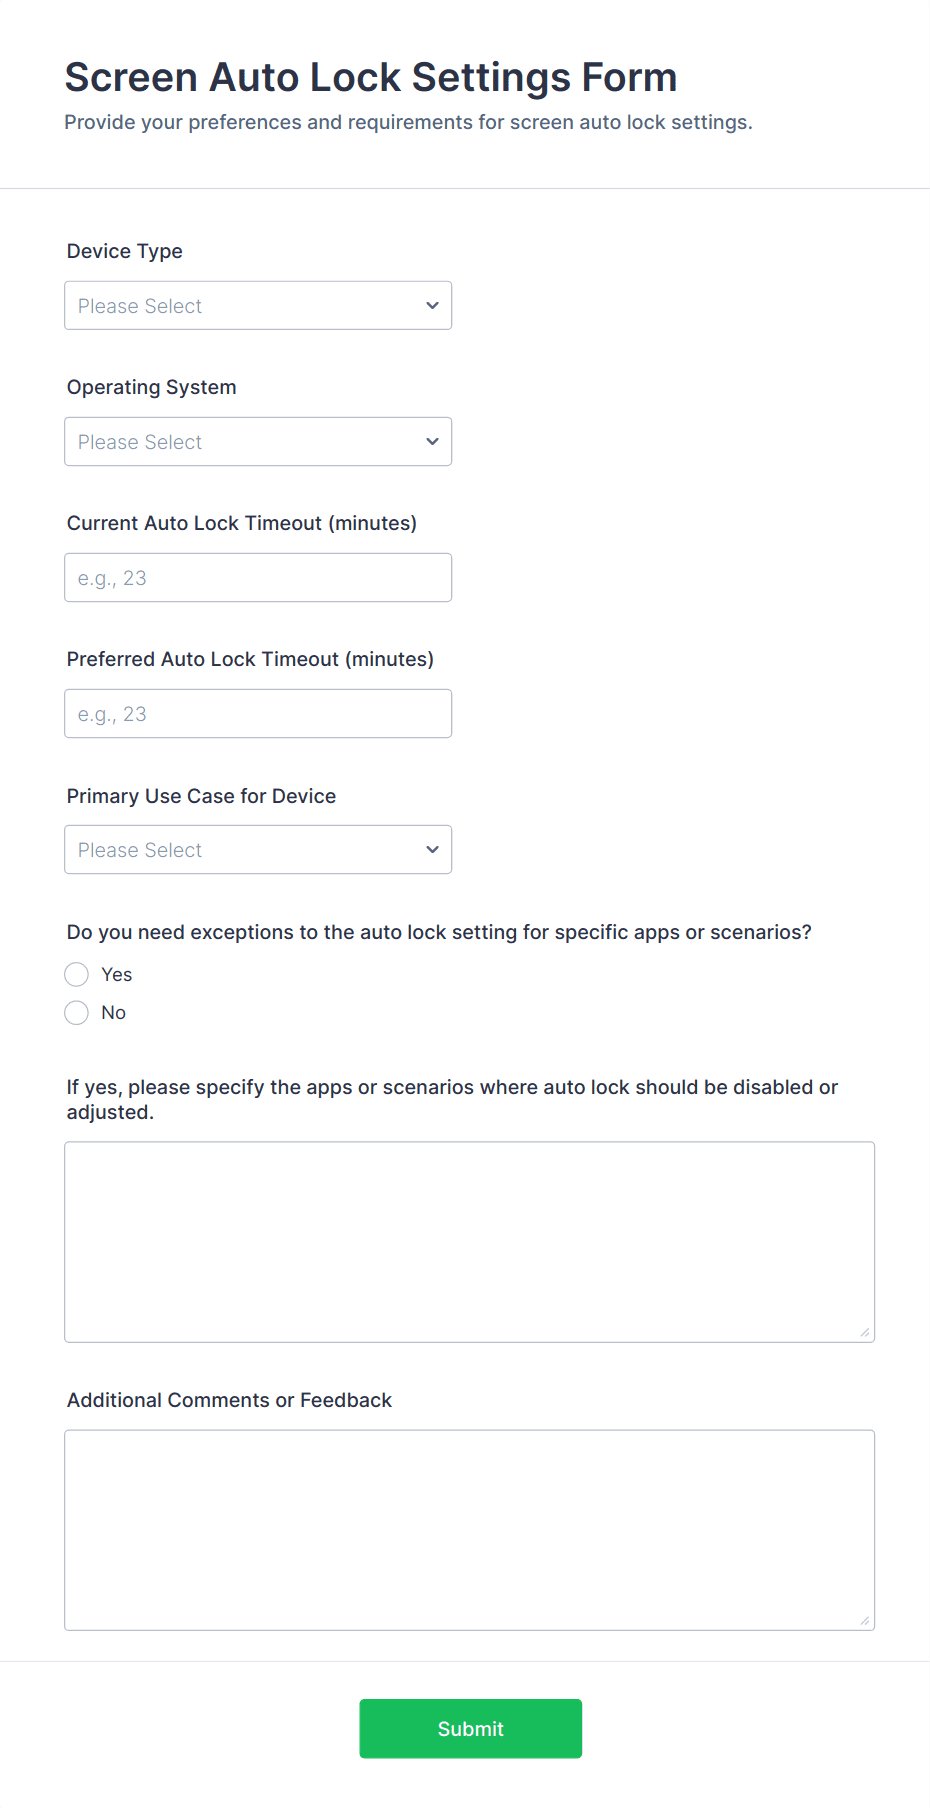Click the Screen Auto Lock Settings Form title
This screenshot has width=930, height=1808.
coord(371,76)
